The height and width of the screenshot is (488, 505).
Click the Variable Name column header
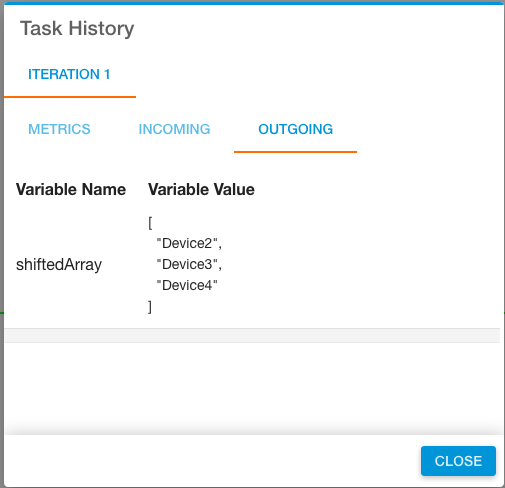pyautogui.click(x=71, y=189)
